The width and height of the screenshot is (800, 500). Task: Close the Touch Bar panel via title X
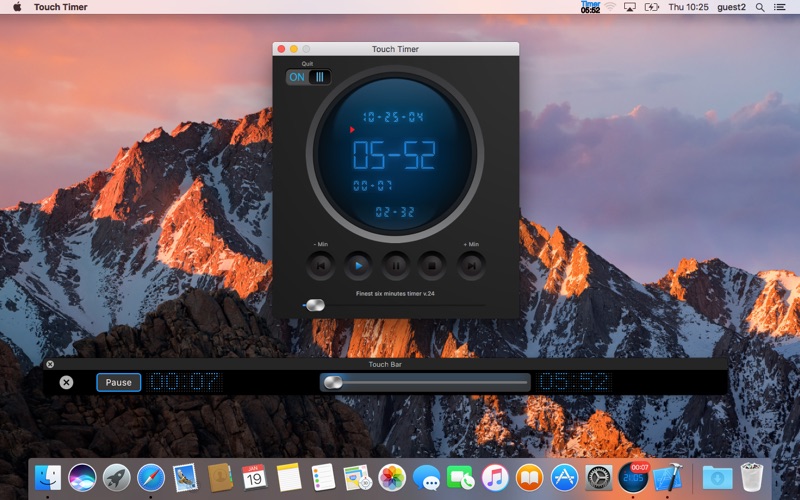tap(50, 364)
